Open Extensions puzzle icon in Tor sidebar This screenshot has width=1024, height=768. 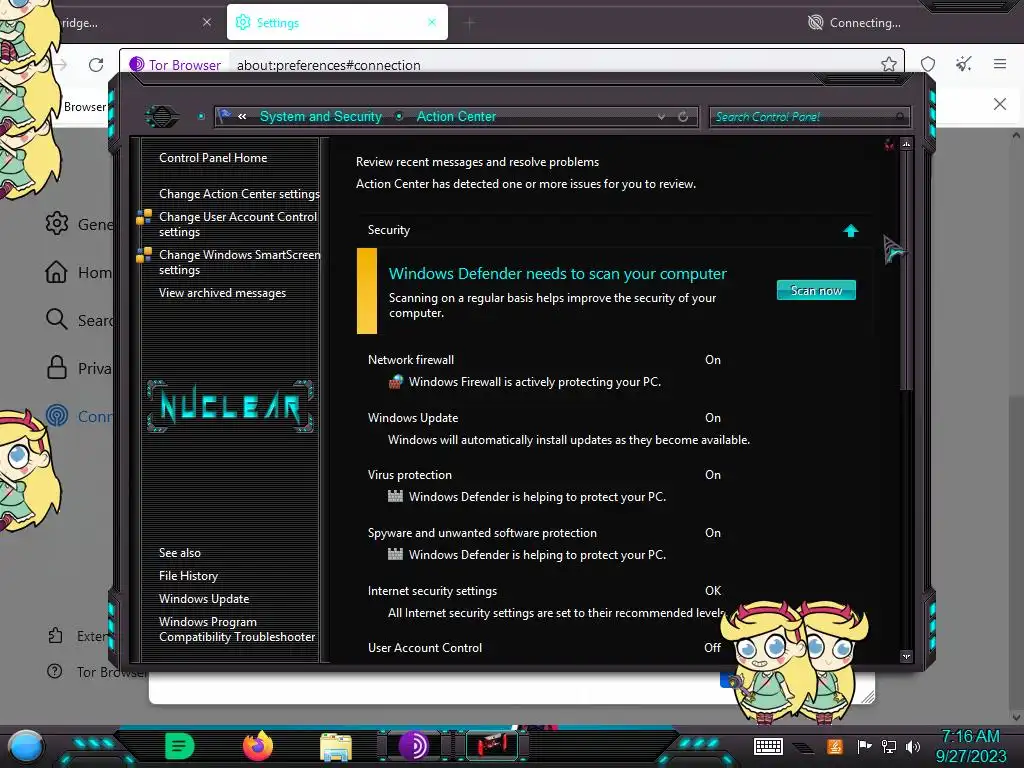pyautogui.click(x=56, y=635)
